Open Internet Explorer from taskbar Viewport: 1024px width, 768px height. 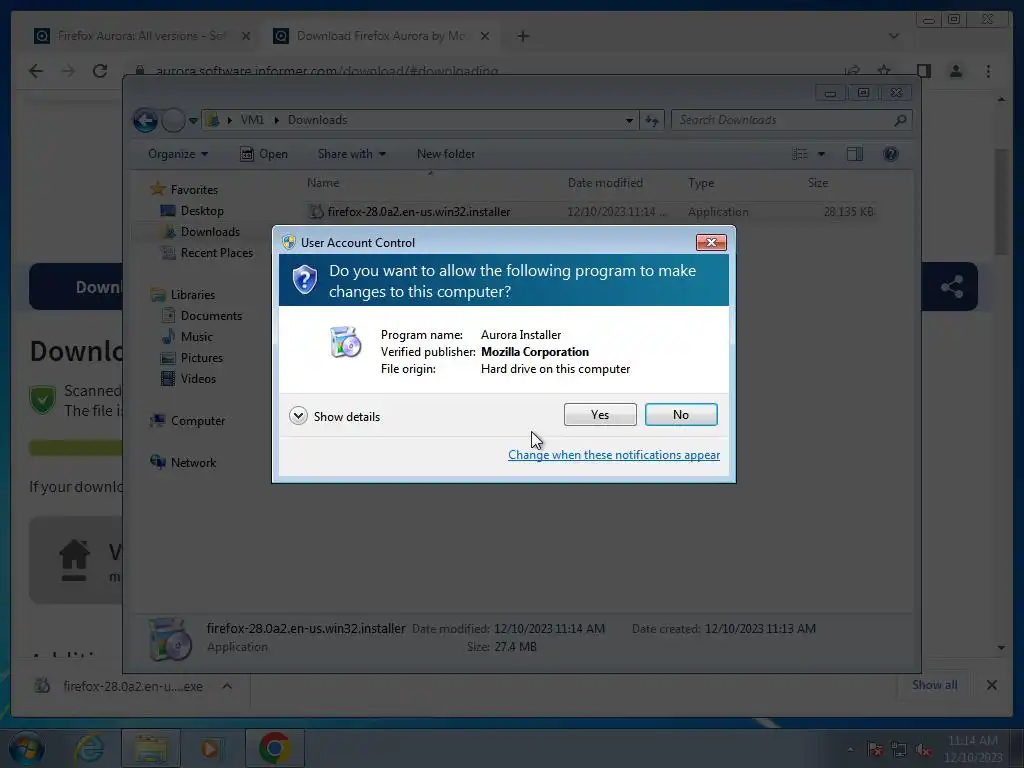(x=89, y=748)
